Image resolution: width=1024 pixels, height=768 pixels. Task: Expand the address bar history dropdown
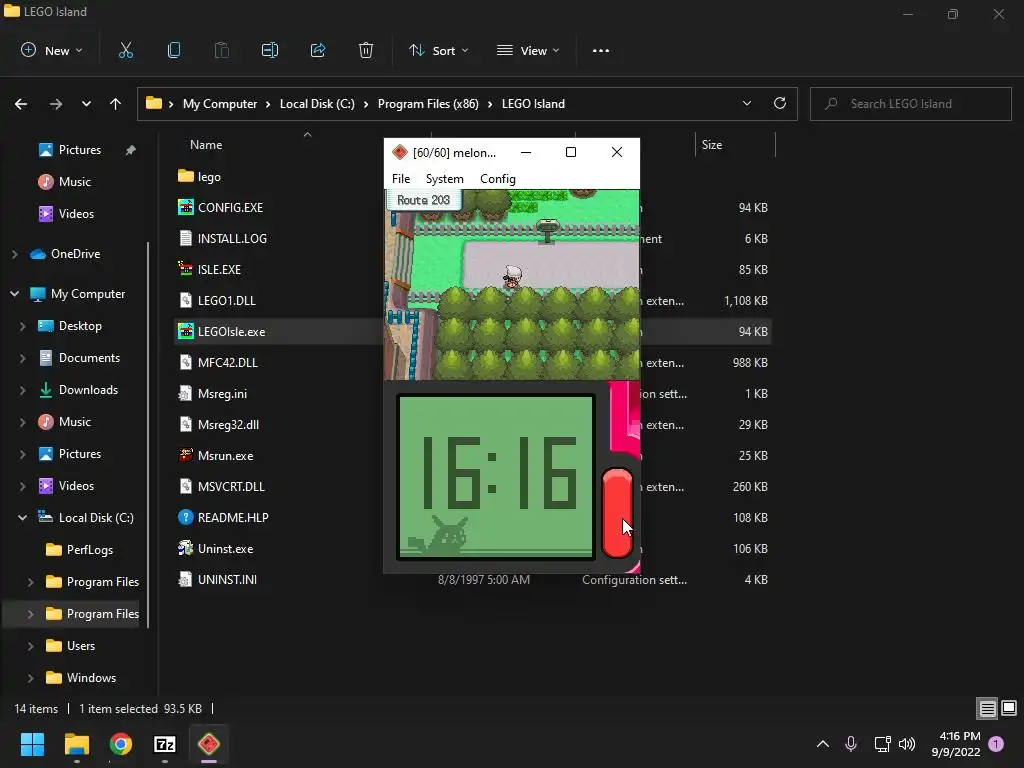[x=746, y=103]
